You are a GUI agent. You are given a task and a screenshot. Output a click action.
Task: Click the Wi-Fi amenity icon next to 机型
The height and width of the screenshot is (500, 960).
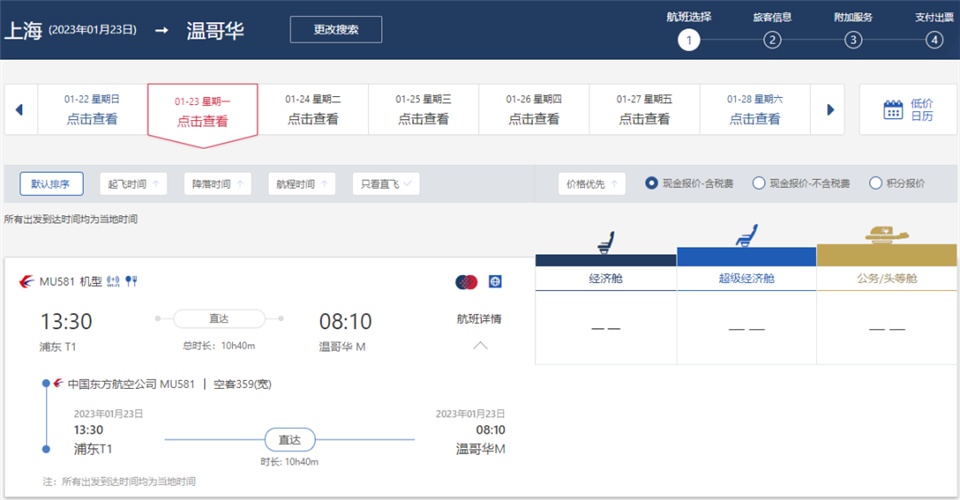(x=113, y=282)
